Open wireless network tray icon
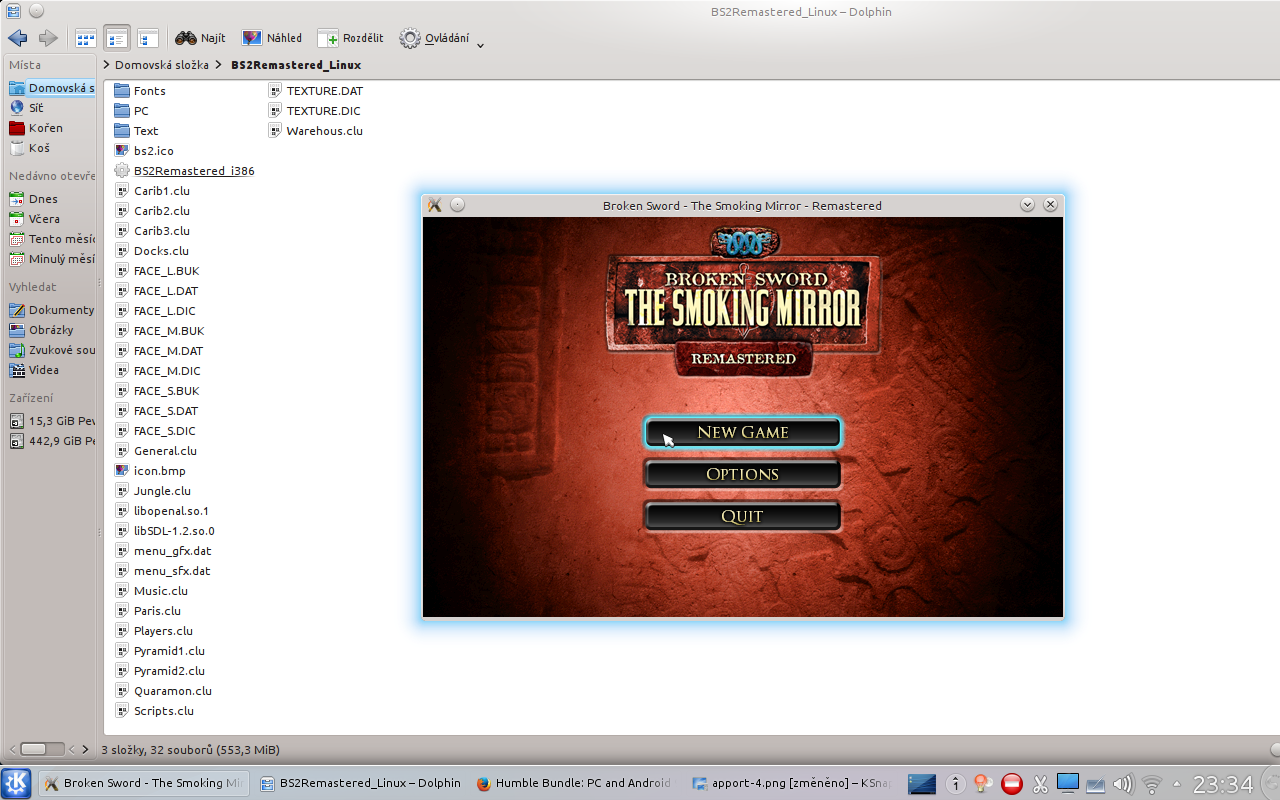The height and width of the screenshot is (800, 1280). click(x=1152, y=784)
